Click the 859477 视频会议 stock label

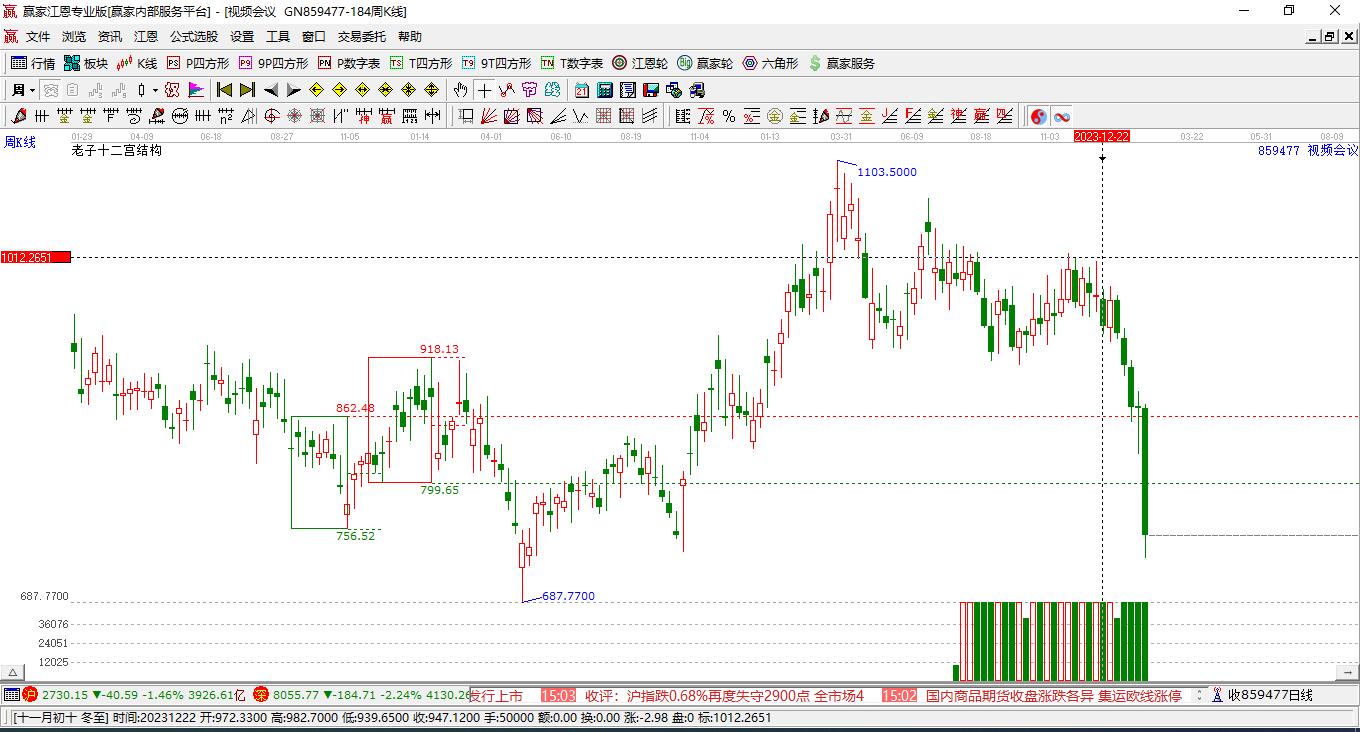point(1308,150)
